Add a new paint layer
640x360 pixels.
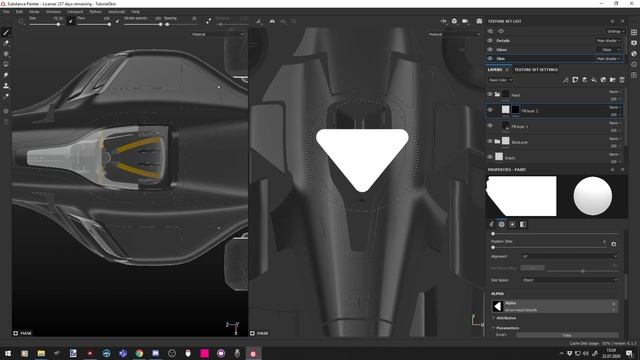584,80
